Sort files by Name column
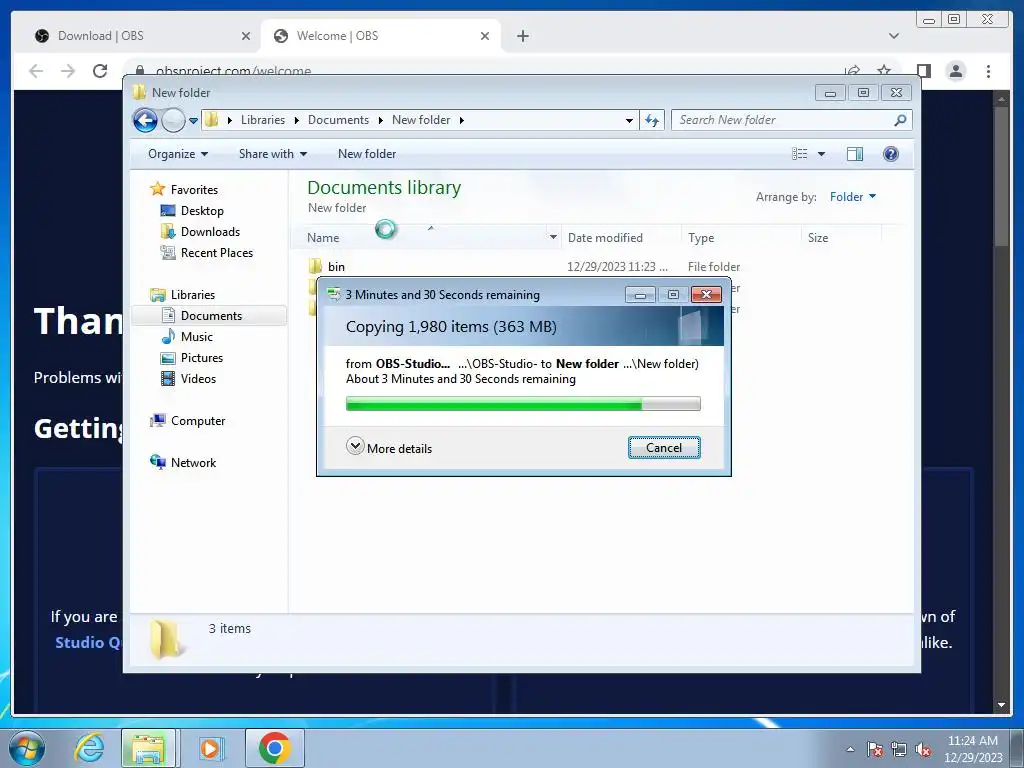1024x768 pixels. (x=323, y=238)
